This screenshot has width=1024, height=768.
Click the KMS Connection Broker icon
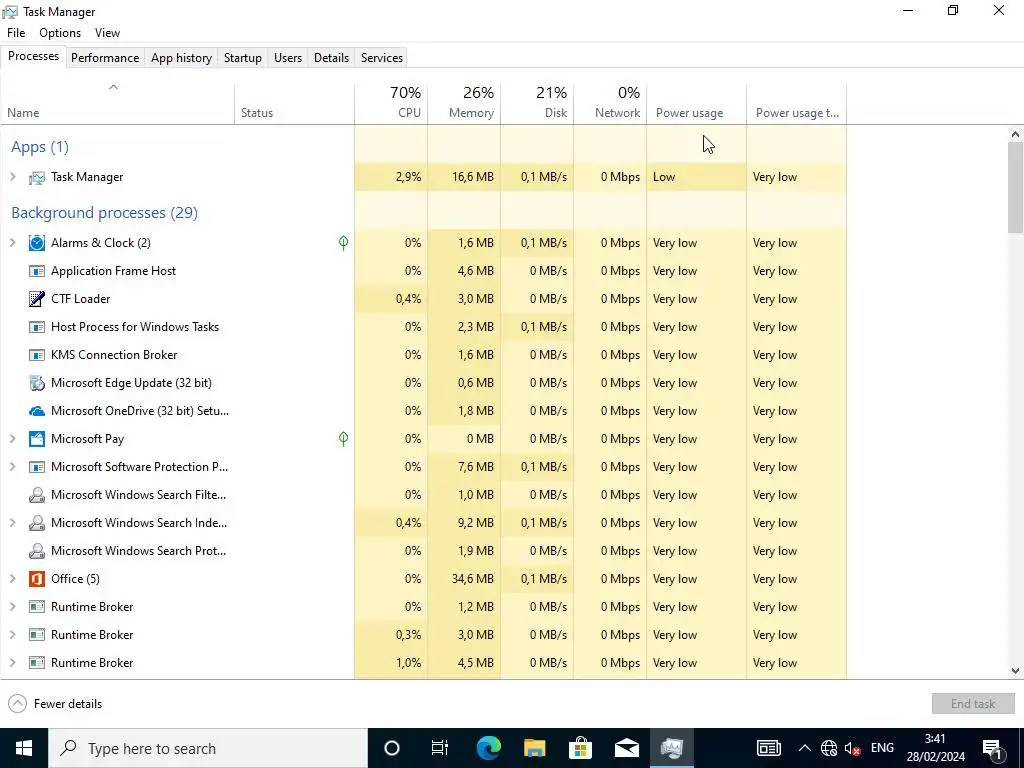37,355
